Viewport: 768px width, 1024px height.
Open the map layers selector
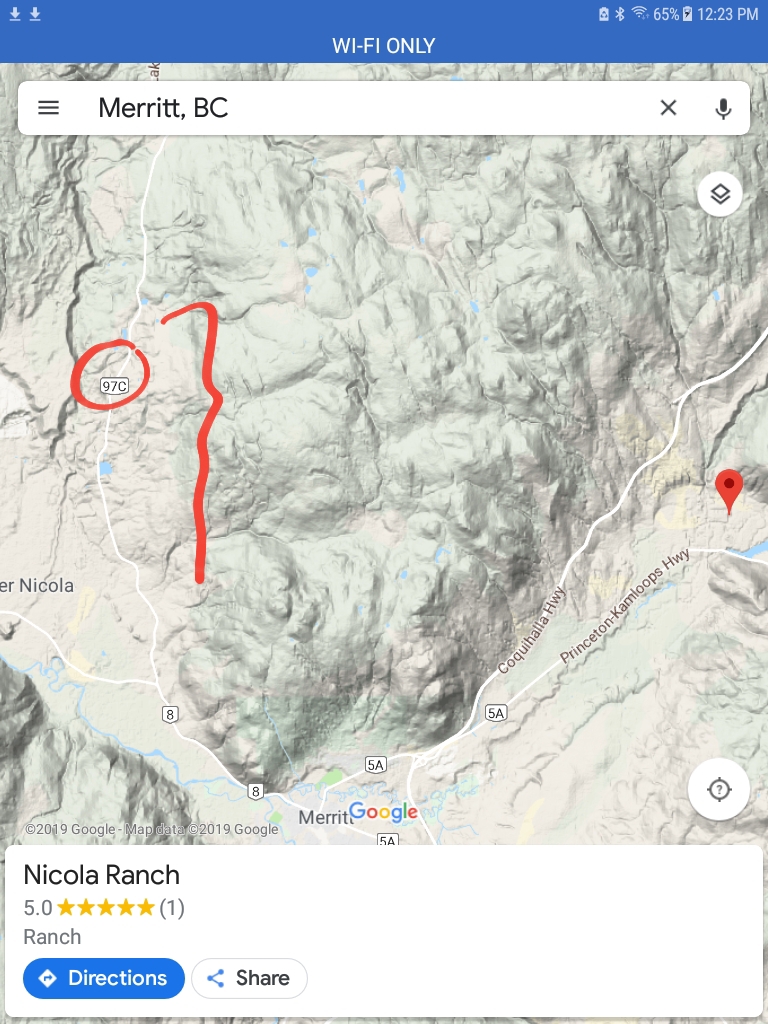(x=720, y=194)
